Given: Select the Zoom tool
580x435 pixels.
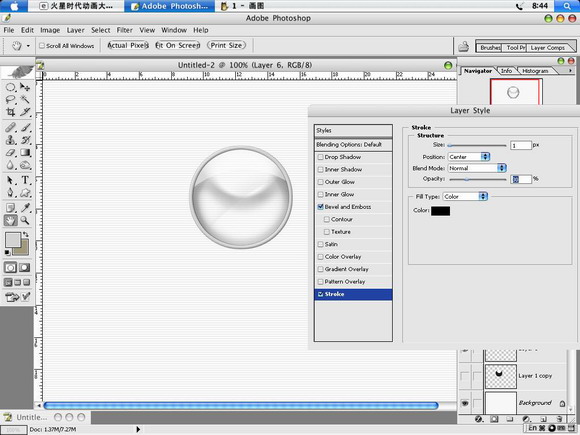Looking at the screenshot, I should [x=25, y=220].
